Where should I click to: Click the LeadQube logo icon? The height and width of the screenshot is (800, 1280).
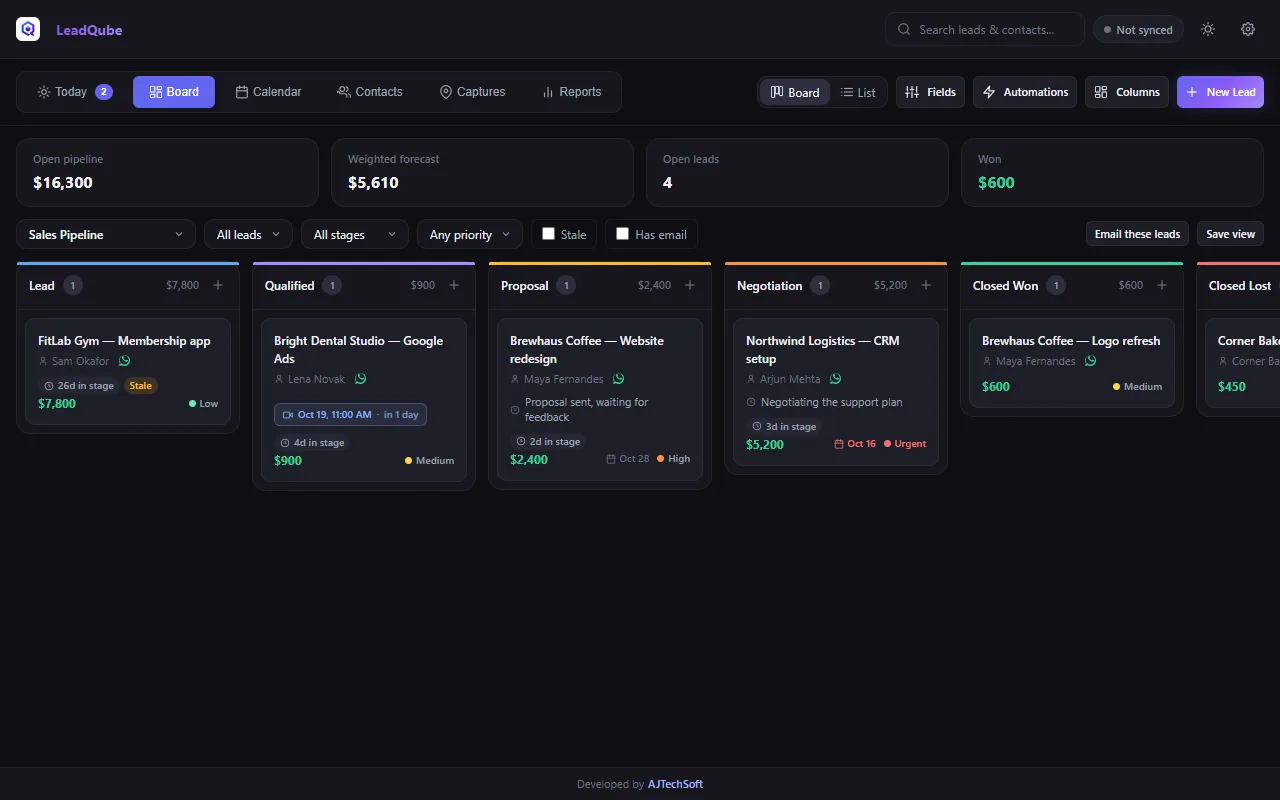pos(28,29)
